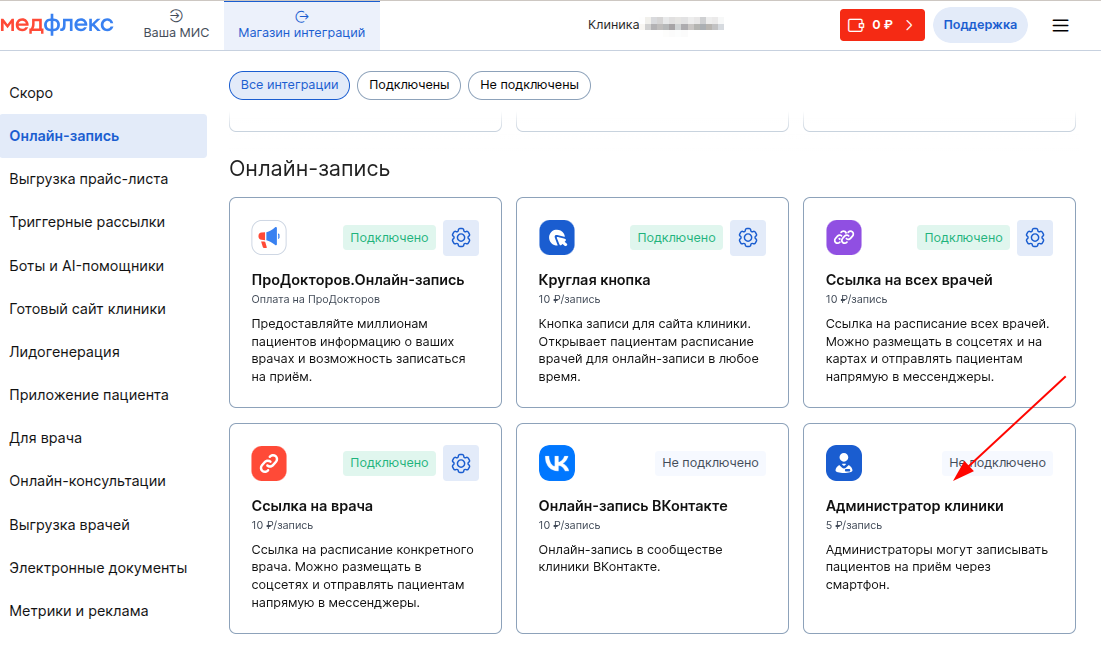This screenshot has width=1101, height=647.
Task: Click the VK logo icon
Action: (556, 463)
